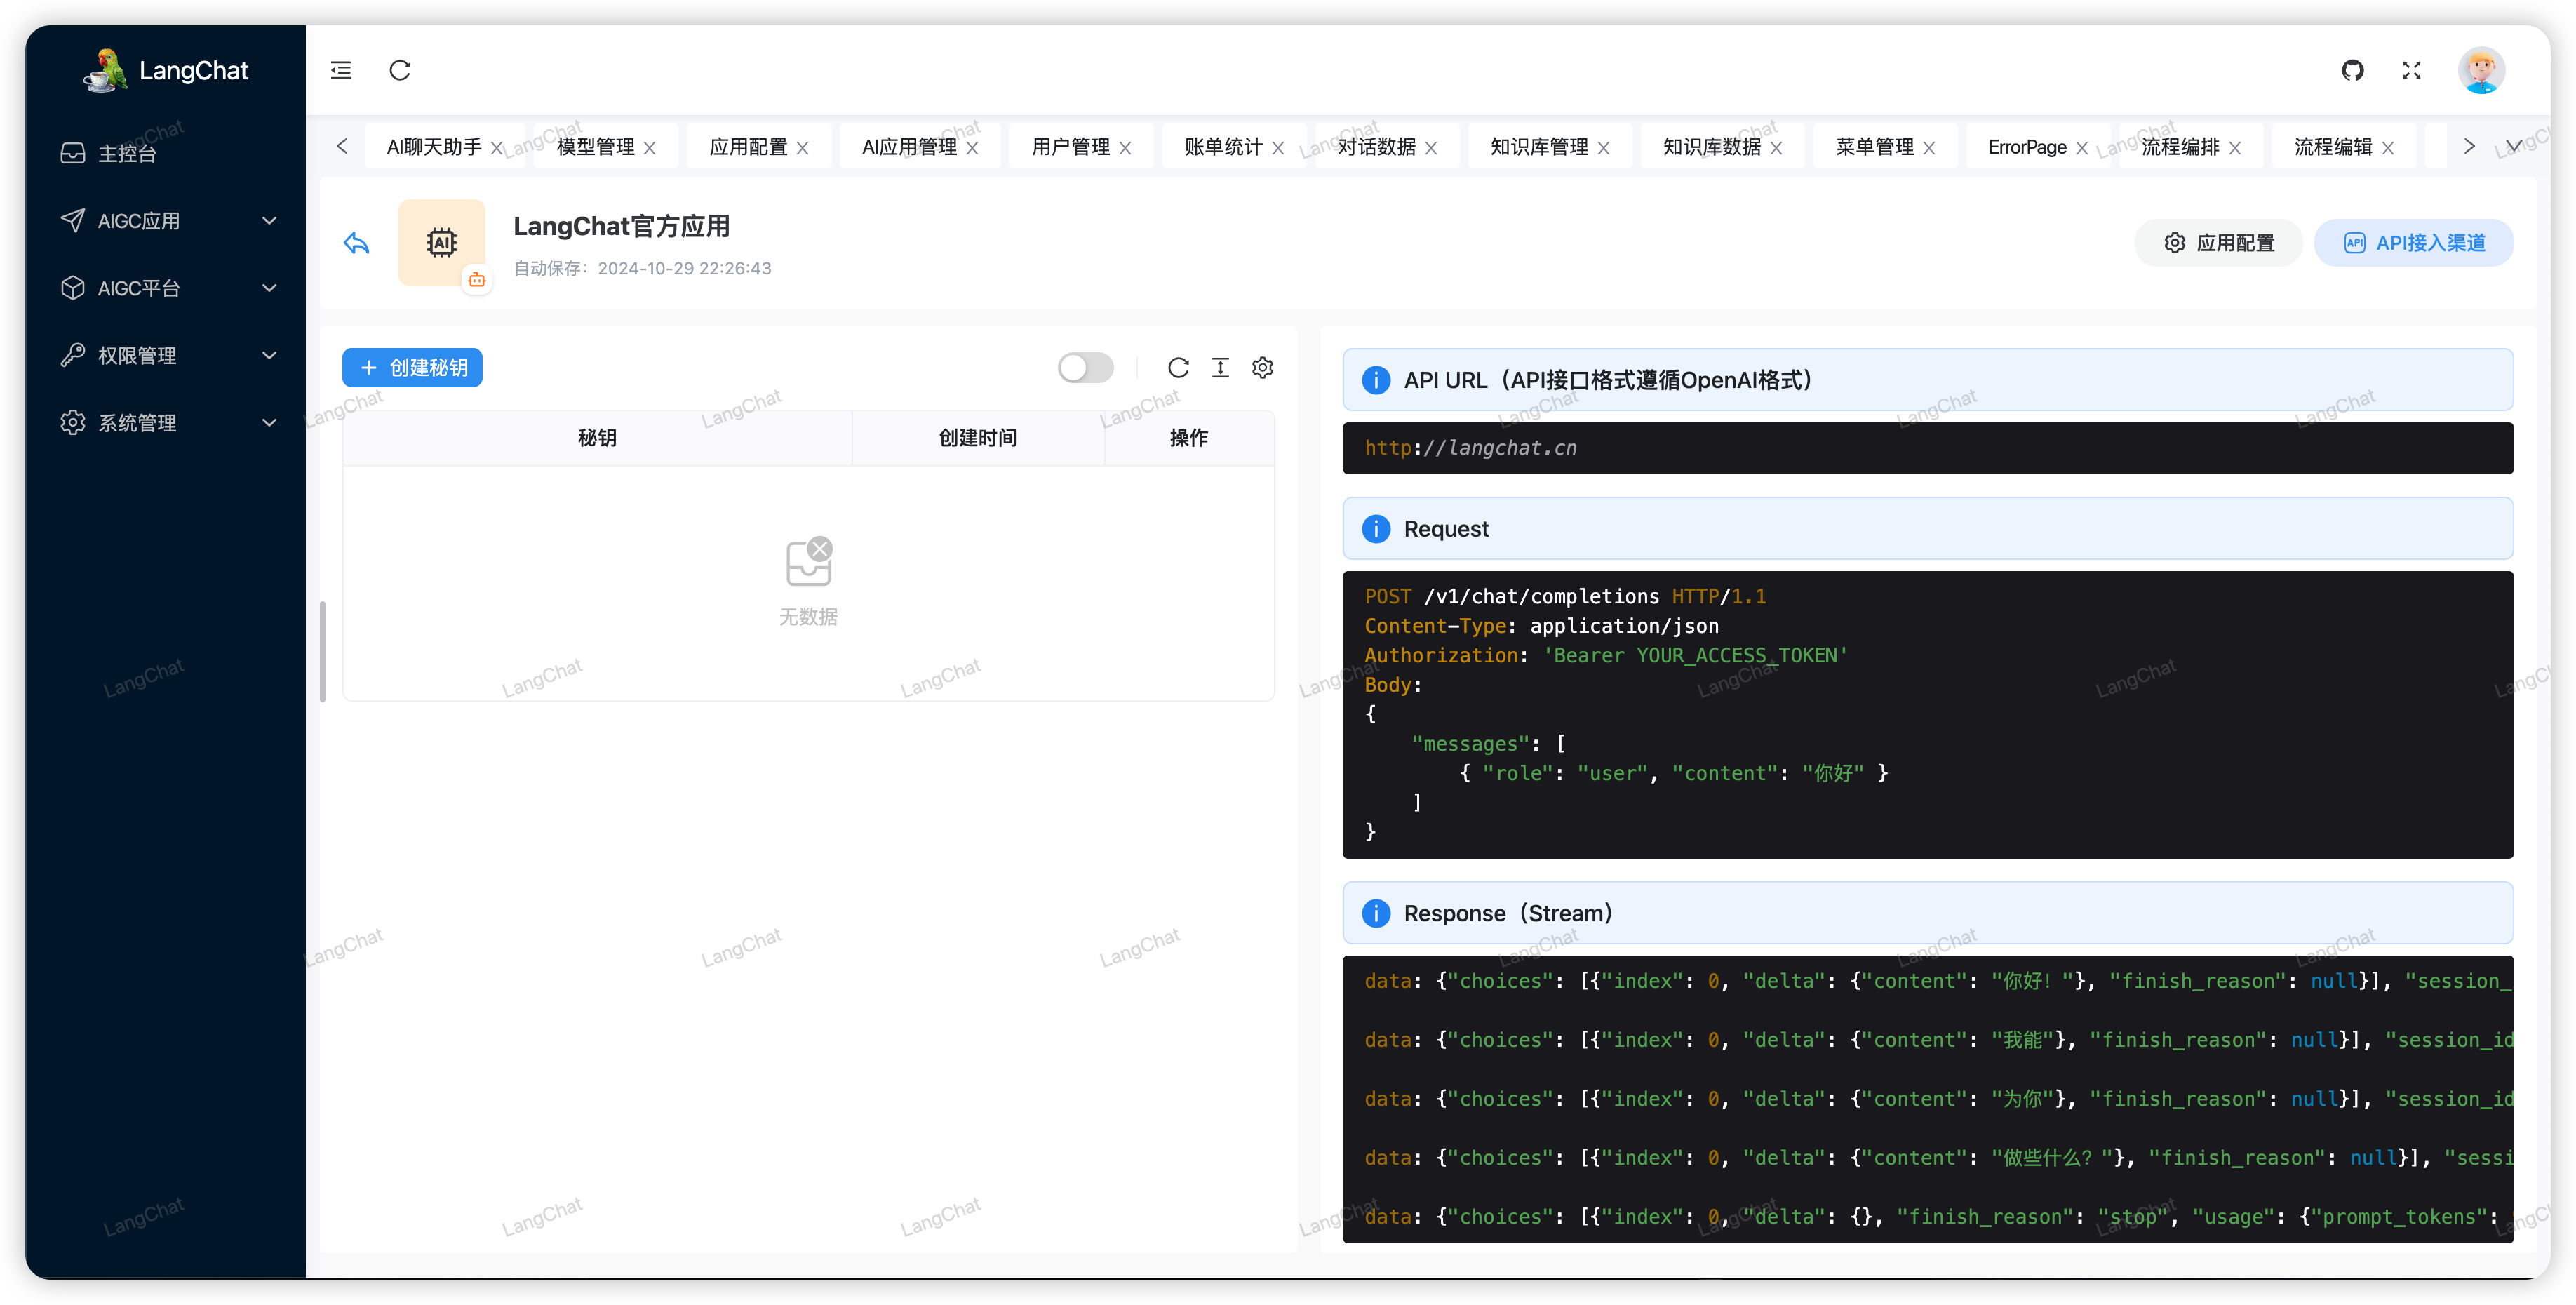The image size is (2576, 1305).
Task: Open the tab list dropdown chevron
Action: click(2514, 146)
